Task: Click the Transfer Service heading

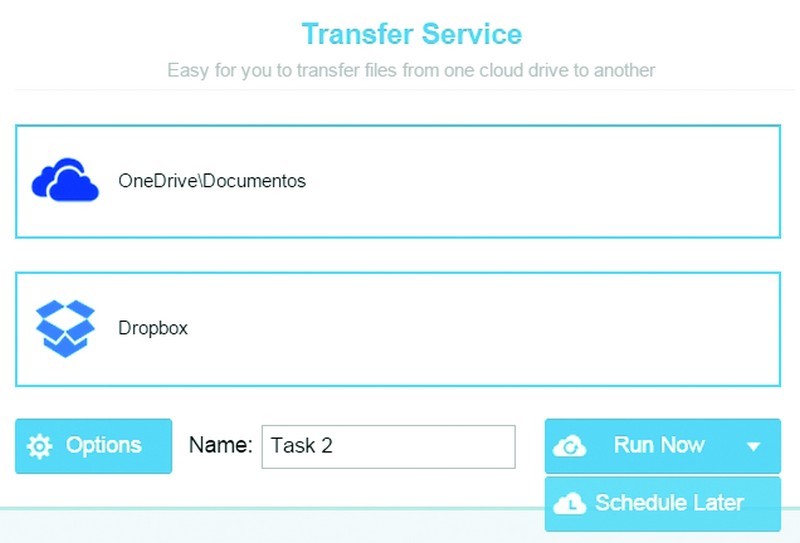Action: (412, 34)
